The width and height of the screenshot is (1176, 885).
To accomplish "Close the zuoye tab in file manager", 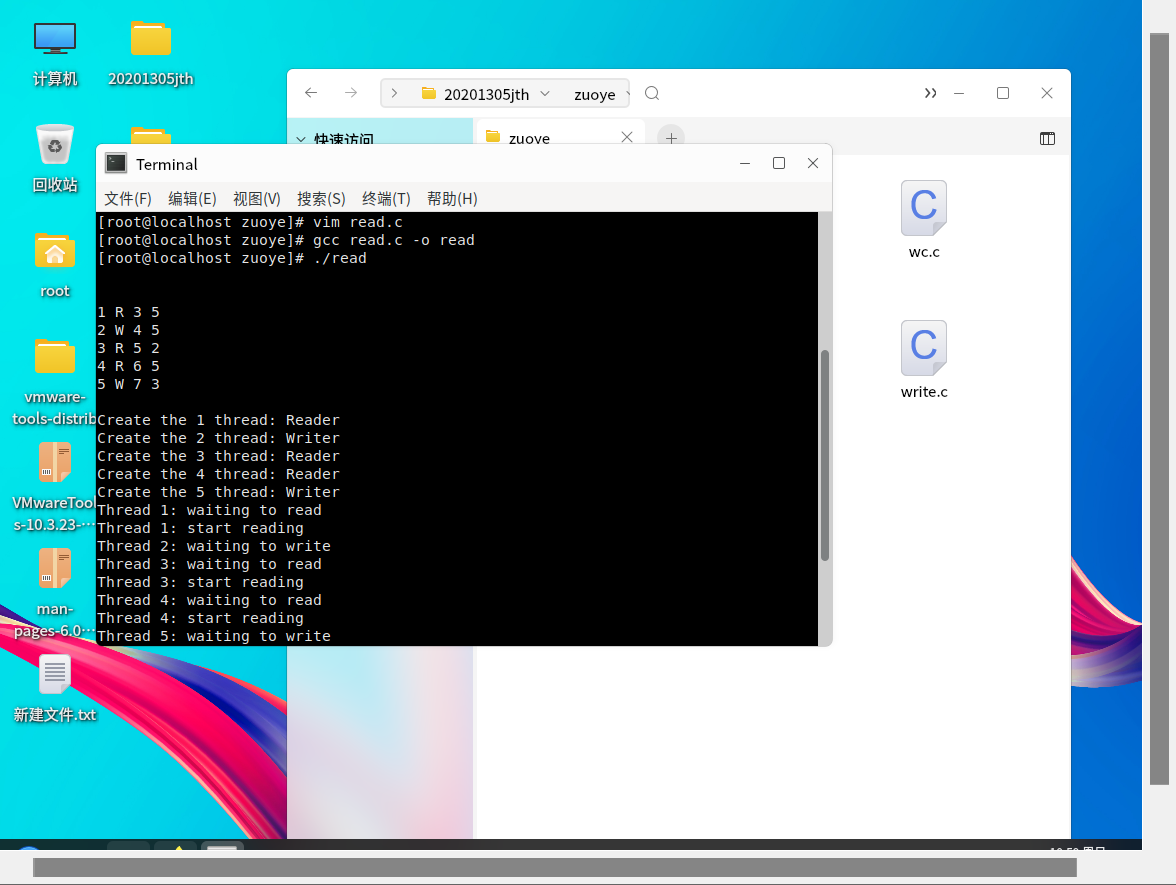I will (627, 137).
